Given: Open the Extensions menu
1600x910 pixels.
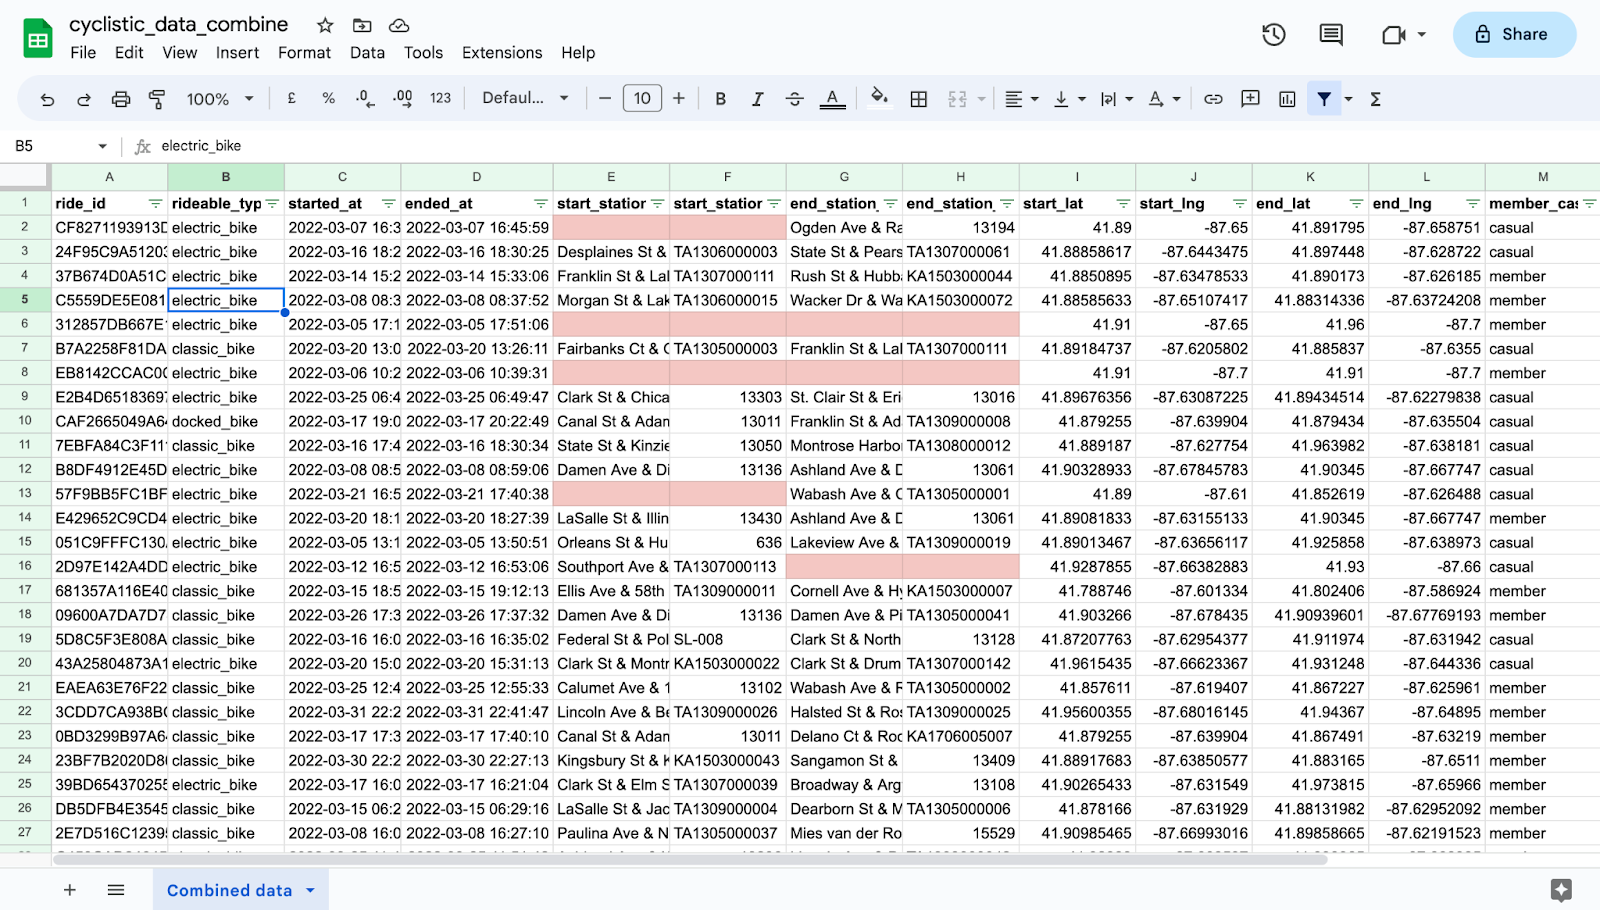Looking at the screenshot, I should (x=501, y=52).
